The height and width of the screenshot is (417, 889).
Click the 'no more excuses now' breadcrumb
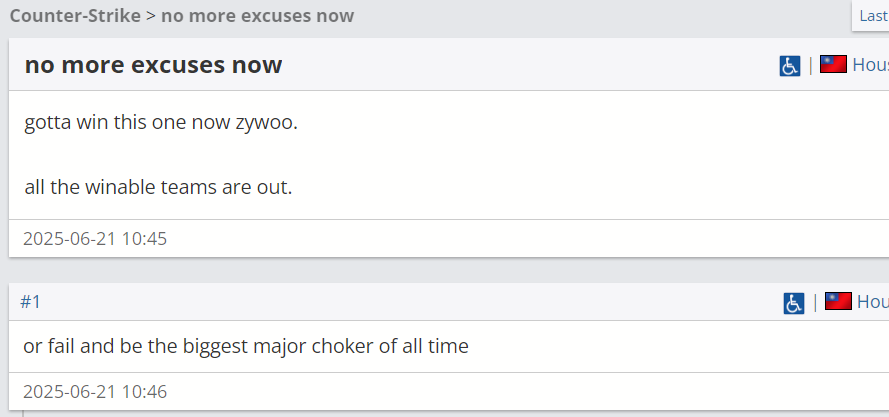pos(257,15)
